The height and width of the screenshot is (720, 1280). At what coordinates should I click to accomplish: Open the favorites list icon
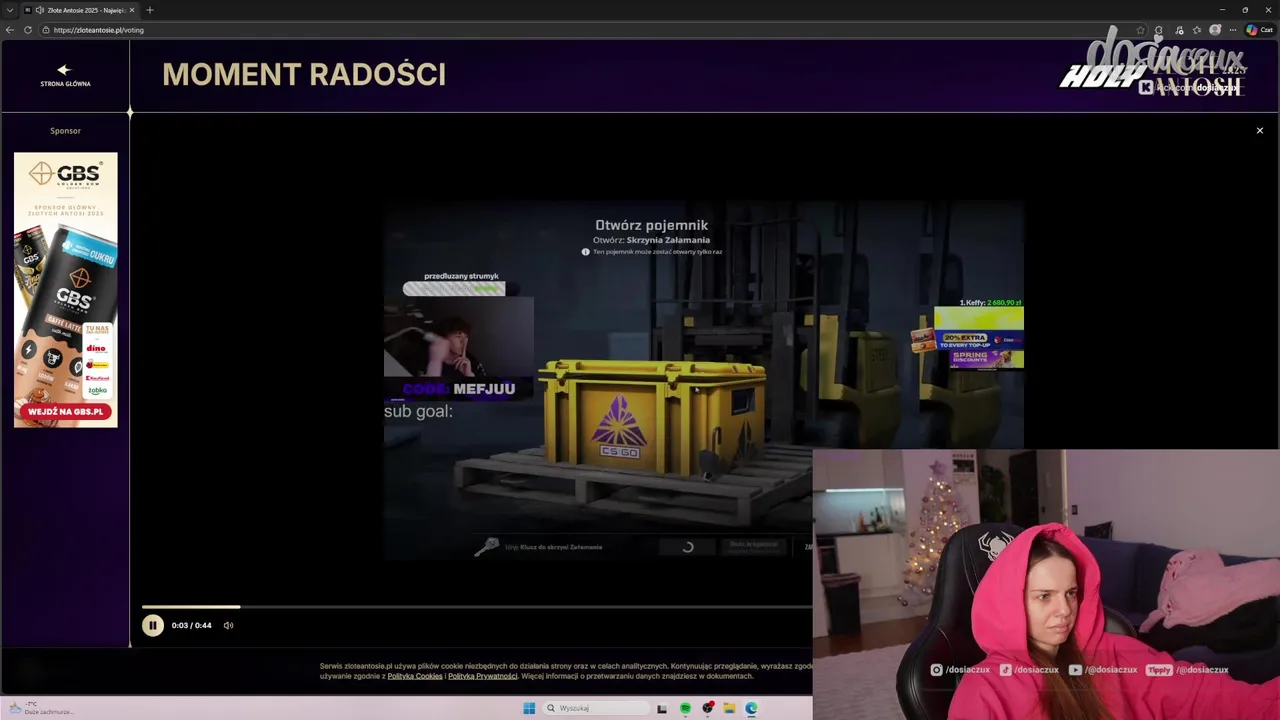pyautogui.click(x=1197, y=30)
